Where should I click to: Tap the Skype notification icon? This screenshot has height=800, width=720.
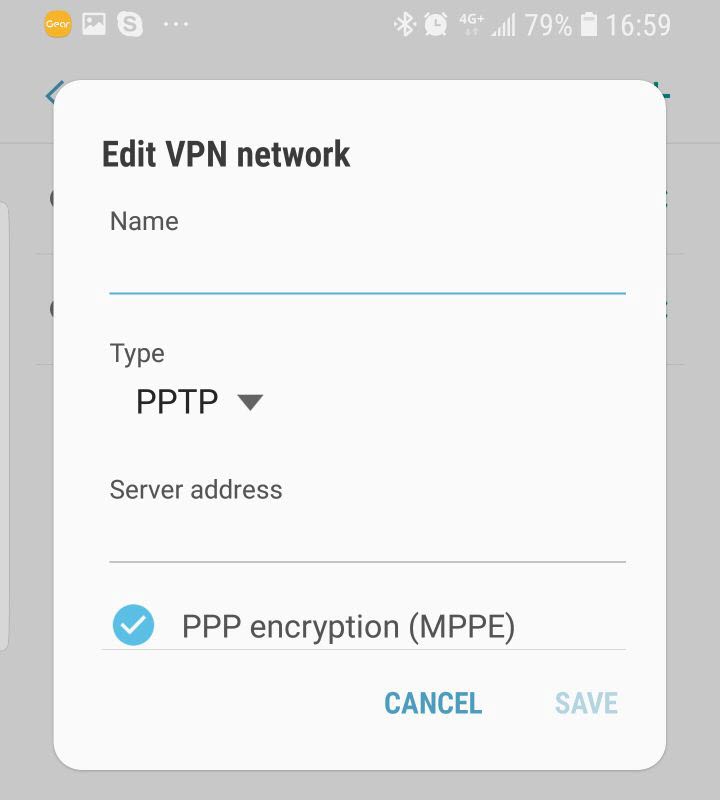pos(130,24)
